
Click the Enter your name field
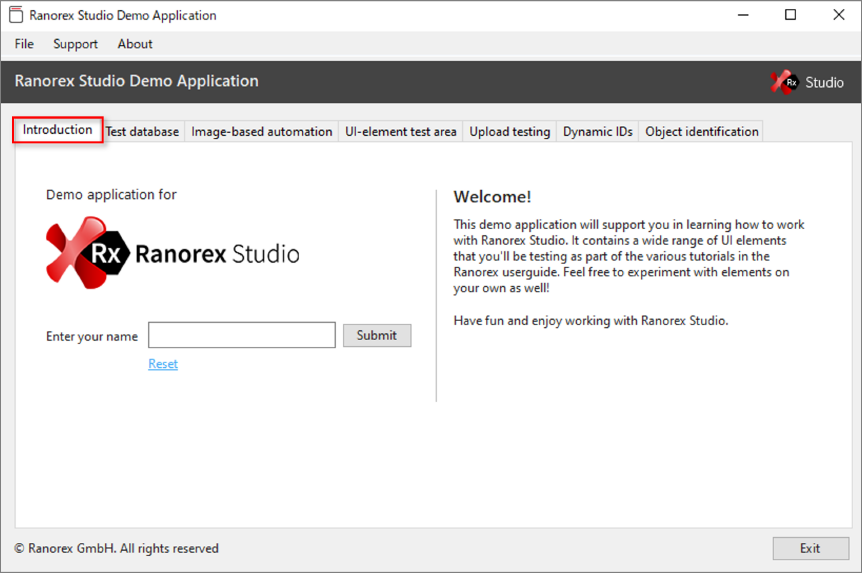pyautogui.click(x=242, y=335)
